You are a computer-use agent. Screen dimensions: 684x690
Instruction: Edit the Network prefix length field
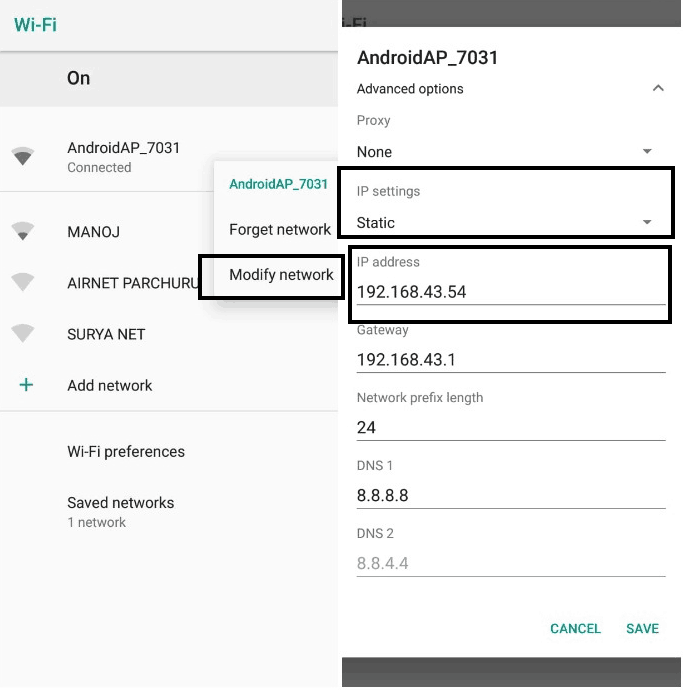(x=511, y=428)
